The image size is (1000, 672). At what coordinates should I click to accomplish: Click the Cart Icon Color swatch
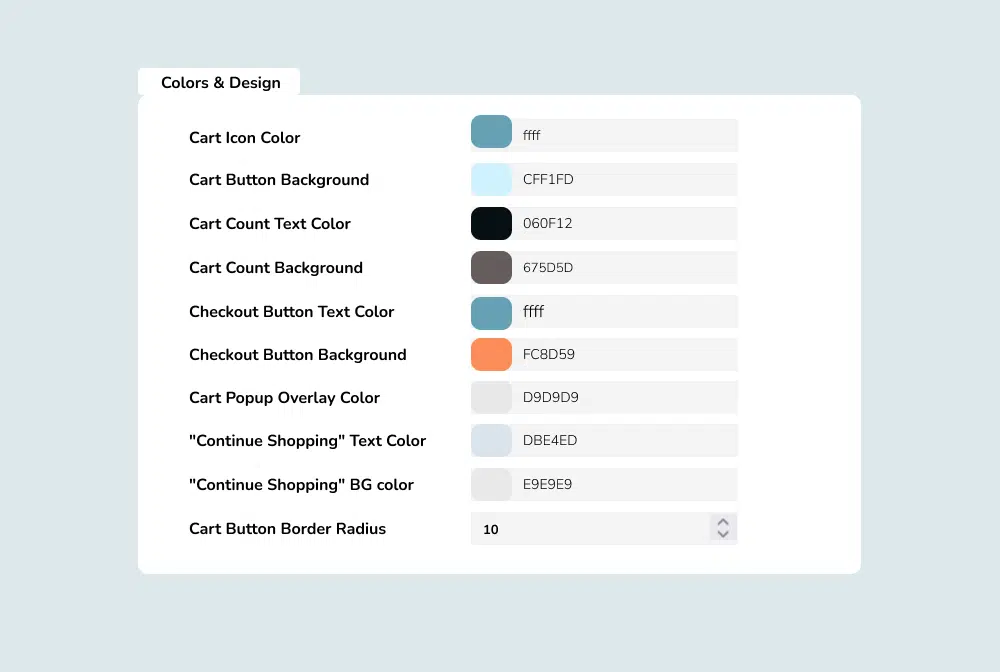point(491,134)
